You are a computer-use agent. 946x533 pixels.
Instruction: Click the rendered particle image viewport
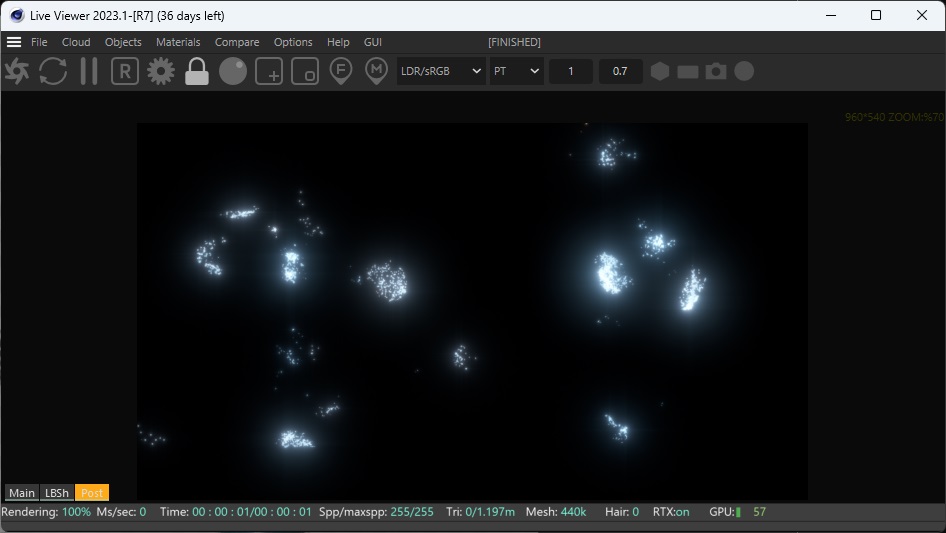click(472, 311)
